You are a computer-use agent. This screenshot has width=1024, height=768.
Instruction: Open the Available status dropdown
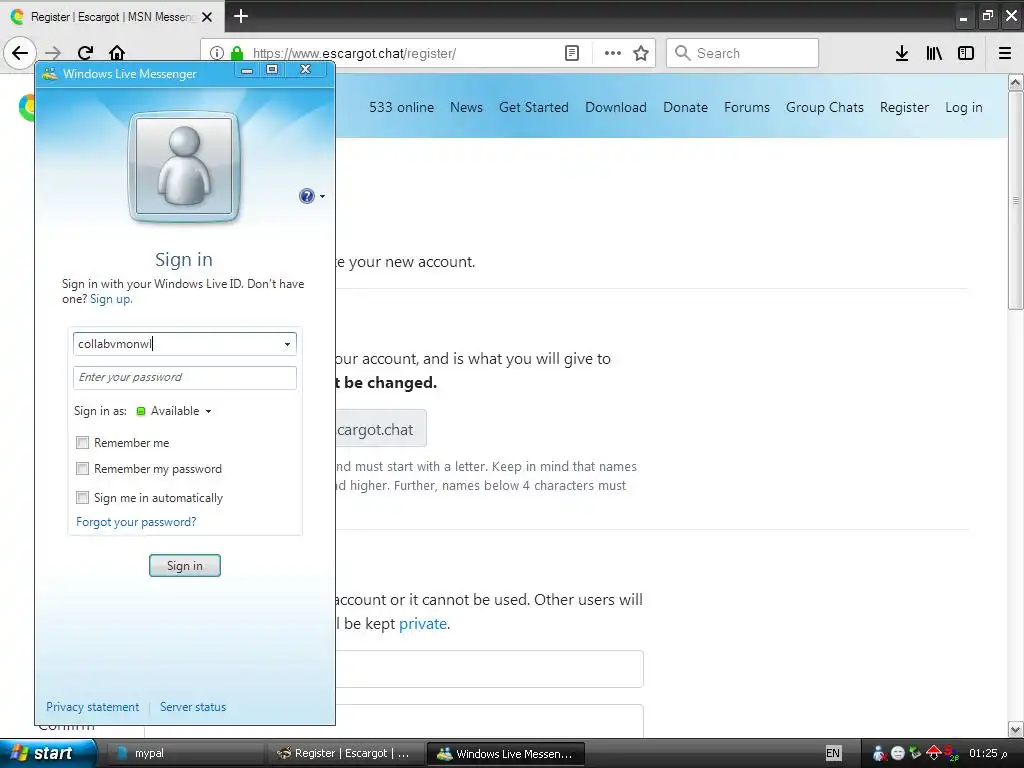[174, 411]
